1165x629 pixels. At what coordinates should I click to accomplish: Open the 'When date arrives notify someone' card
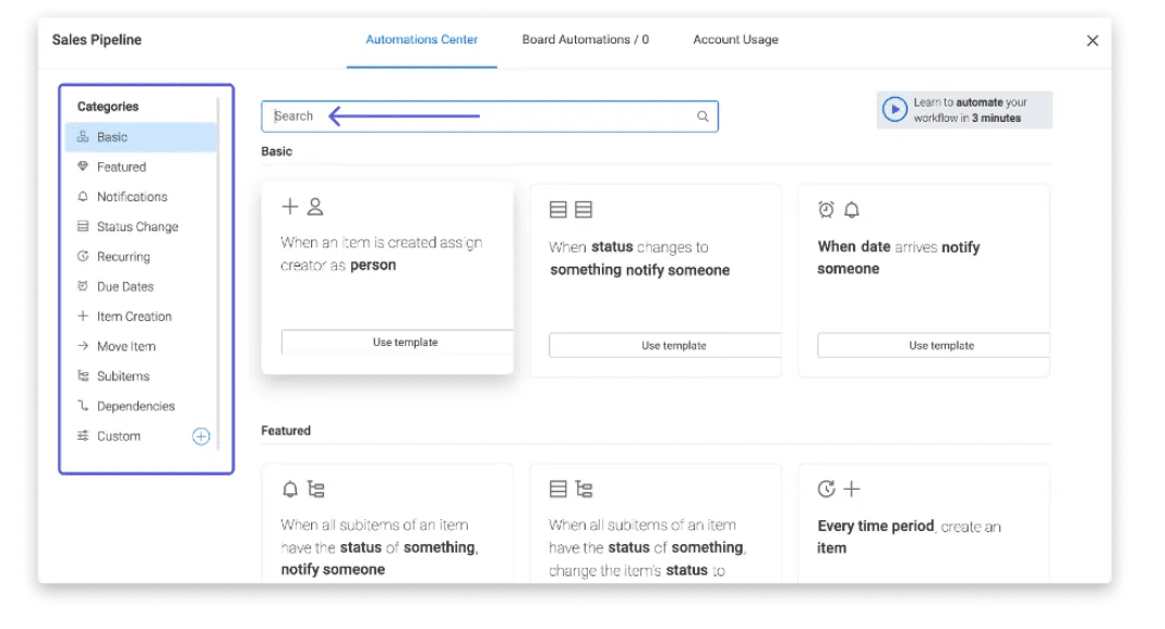pyautogui.click(x=924, y=281)
